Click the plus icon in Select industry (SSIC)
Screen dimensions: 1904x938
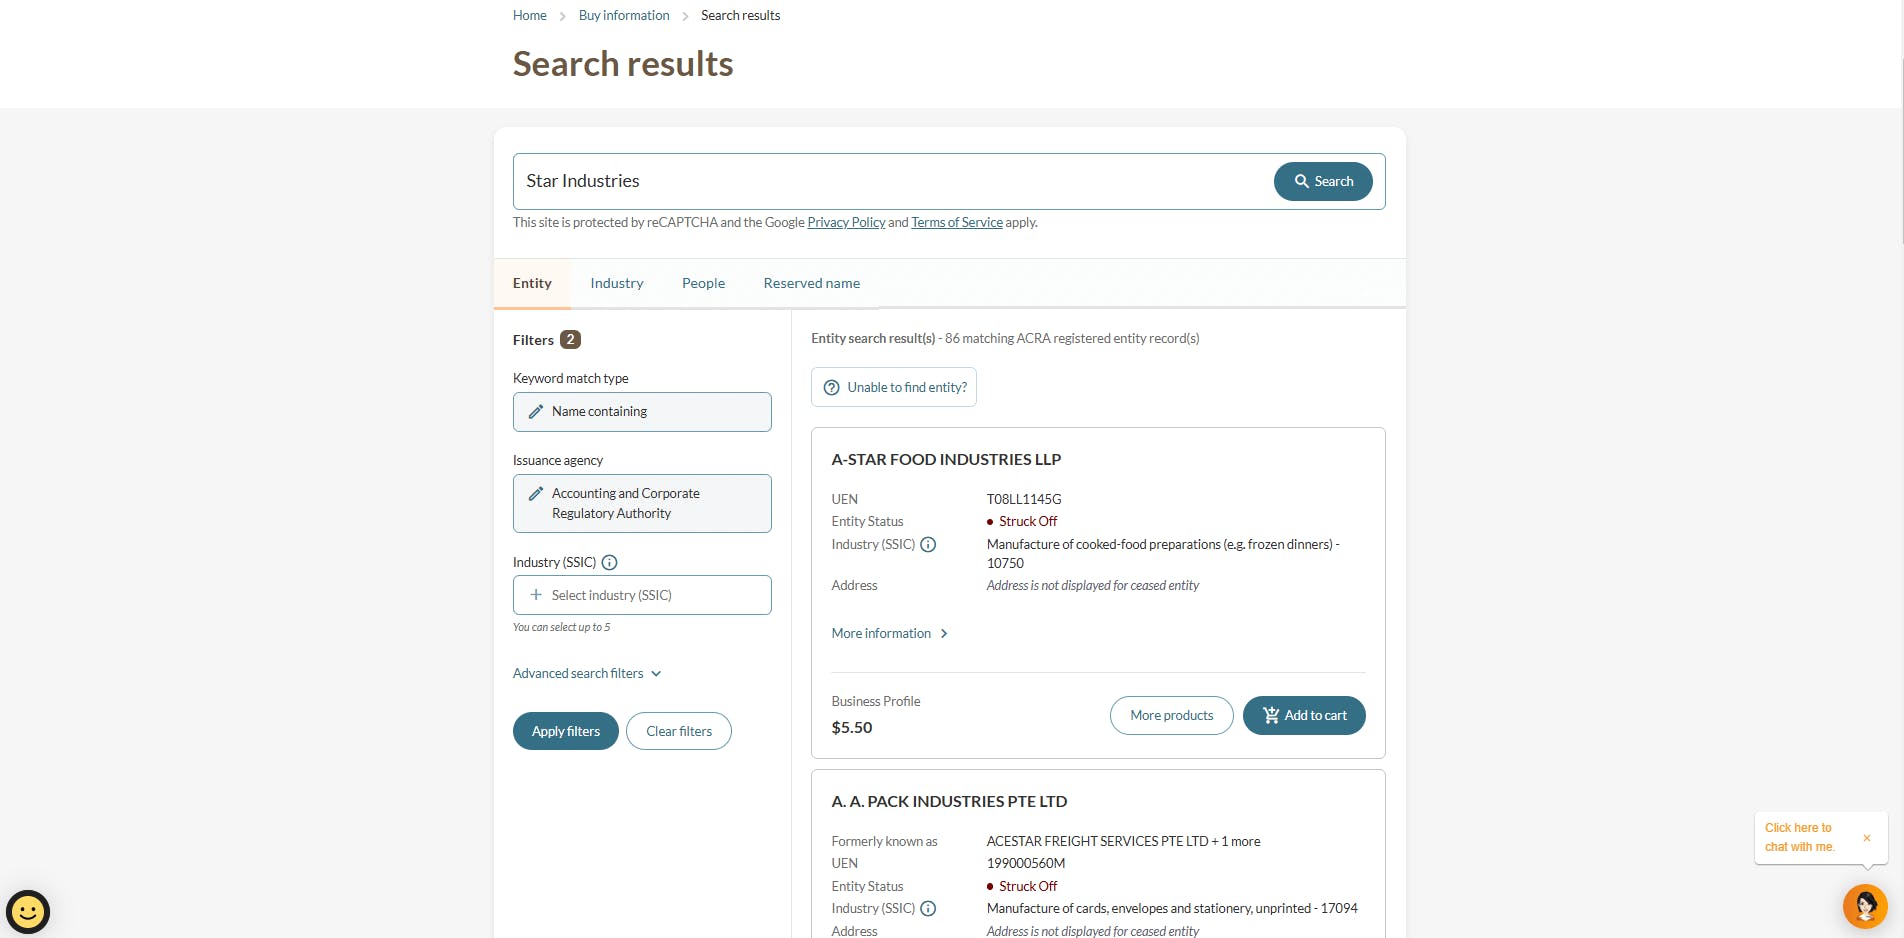[536, 595]
